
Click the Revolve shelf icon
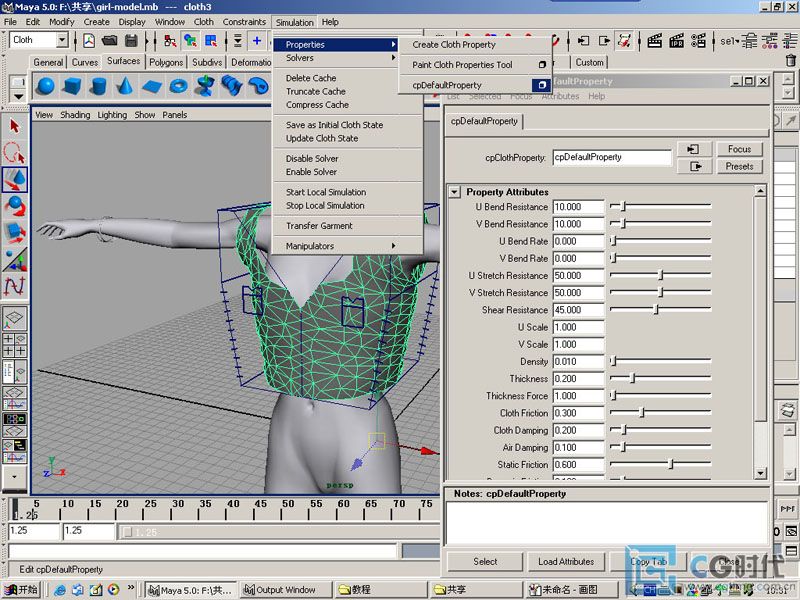[205, 86]
